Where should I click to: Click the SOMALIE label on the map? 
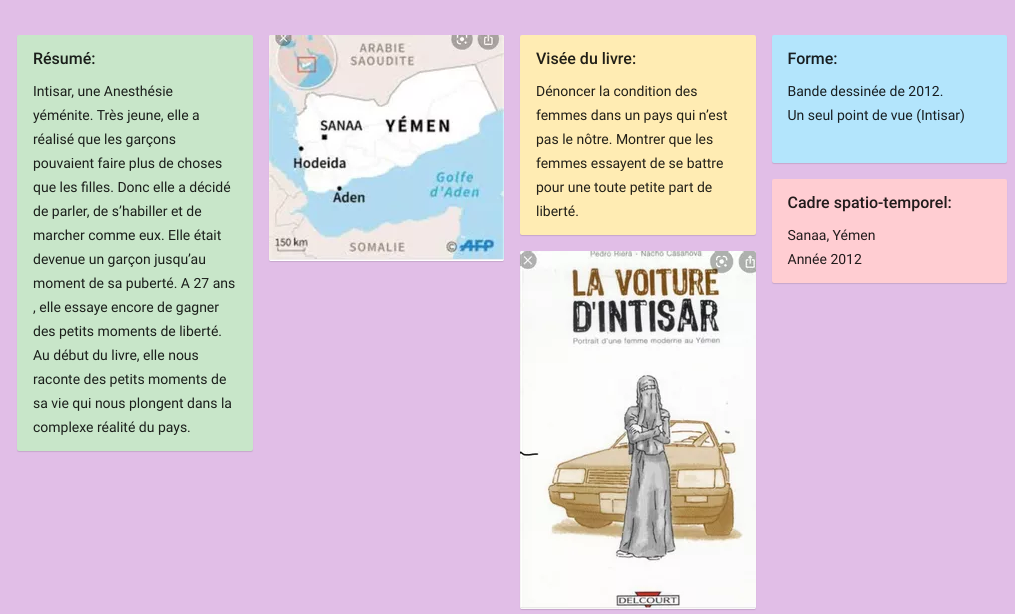pyautogui.click(x=377, y=247)
